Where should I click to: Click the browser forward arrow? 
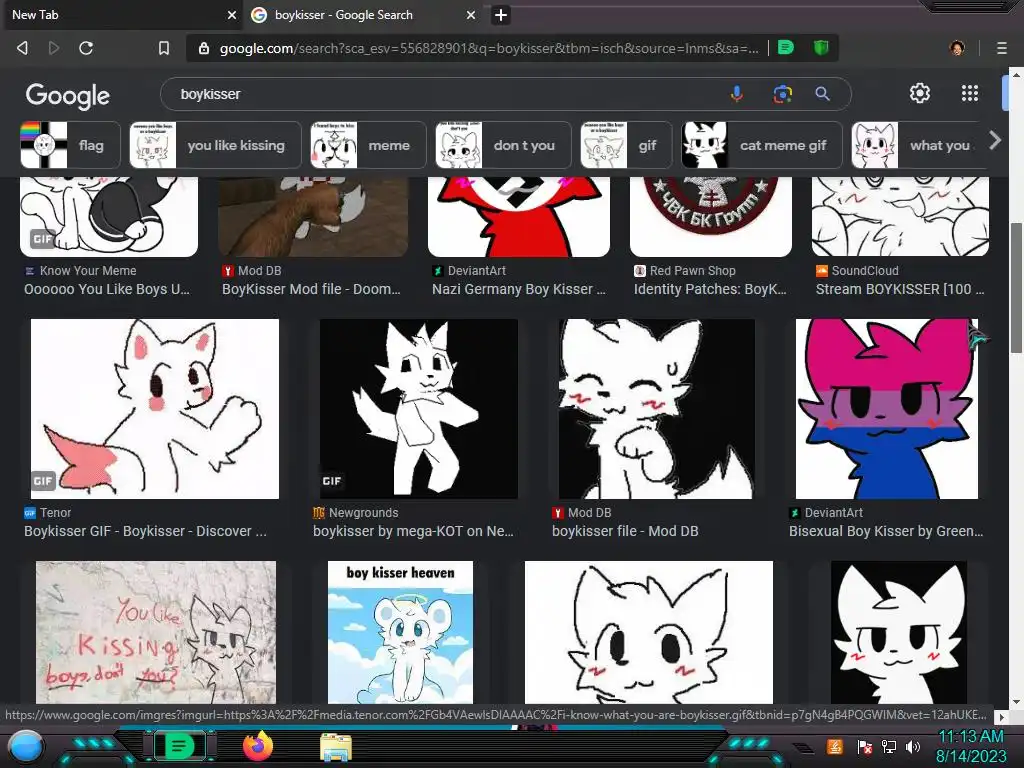tap(54, 48)
